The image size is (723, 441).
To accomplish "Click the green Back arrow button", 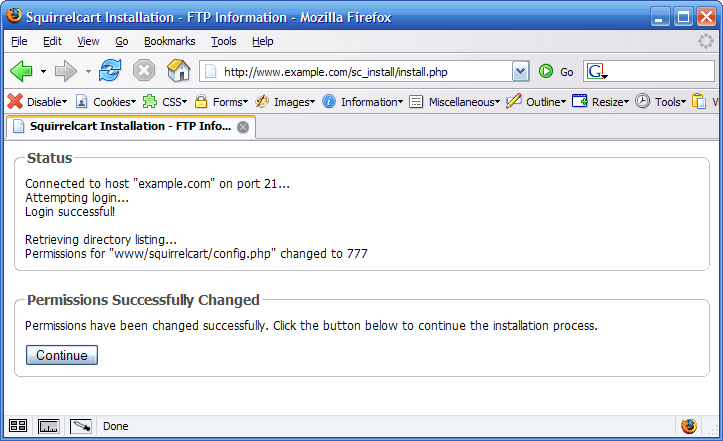I will (21, 71).
